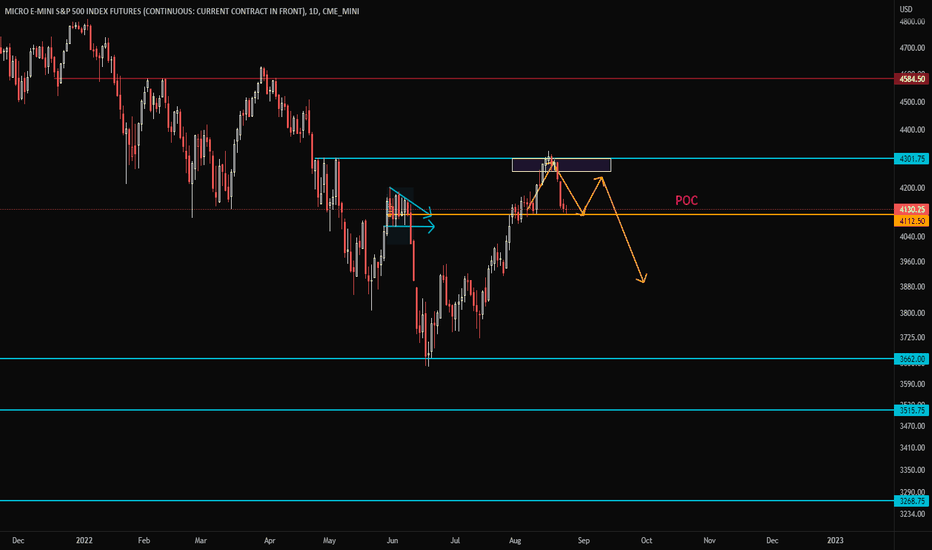This screenshot has height=550, width=932.
Task: Click the 3725.00 price axis tick
Action: (912, 337)
